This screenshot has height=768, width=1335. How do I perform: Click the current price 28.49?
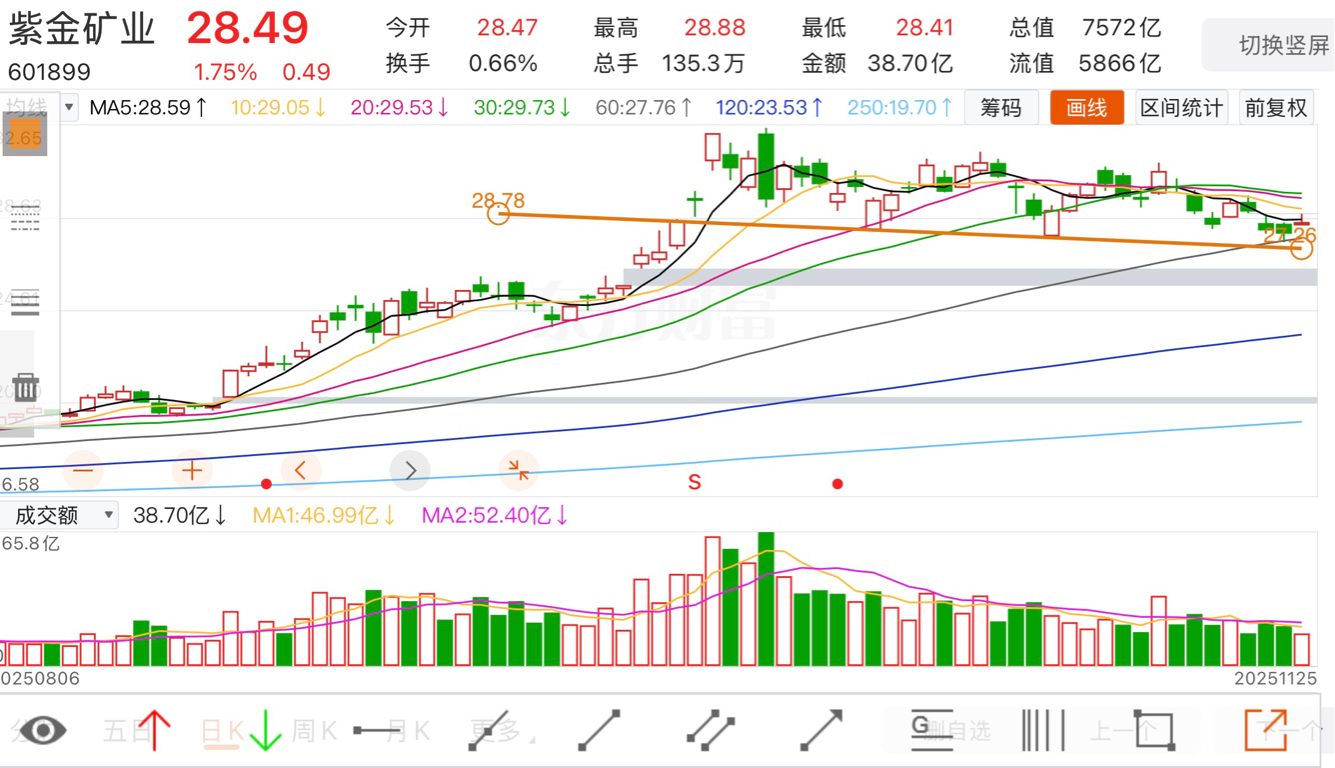tap(247, 28)
